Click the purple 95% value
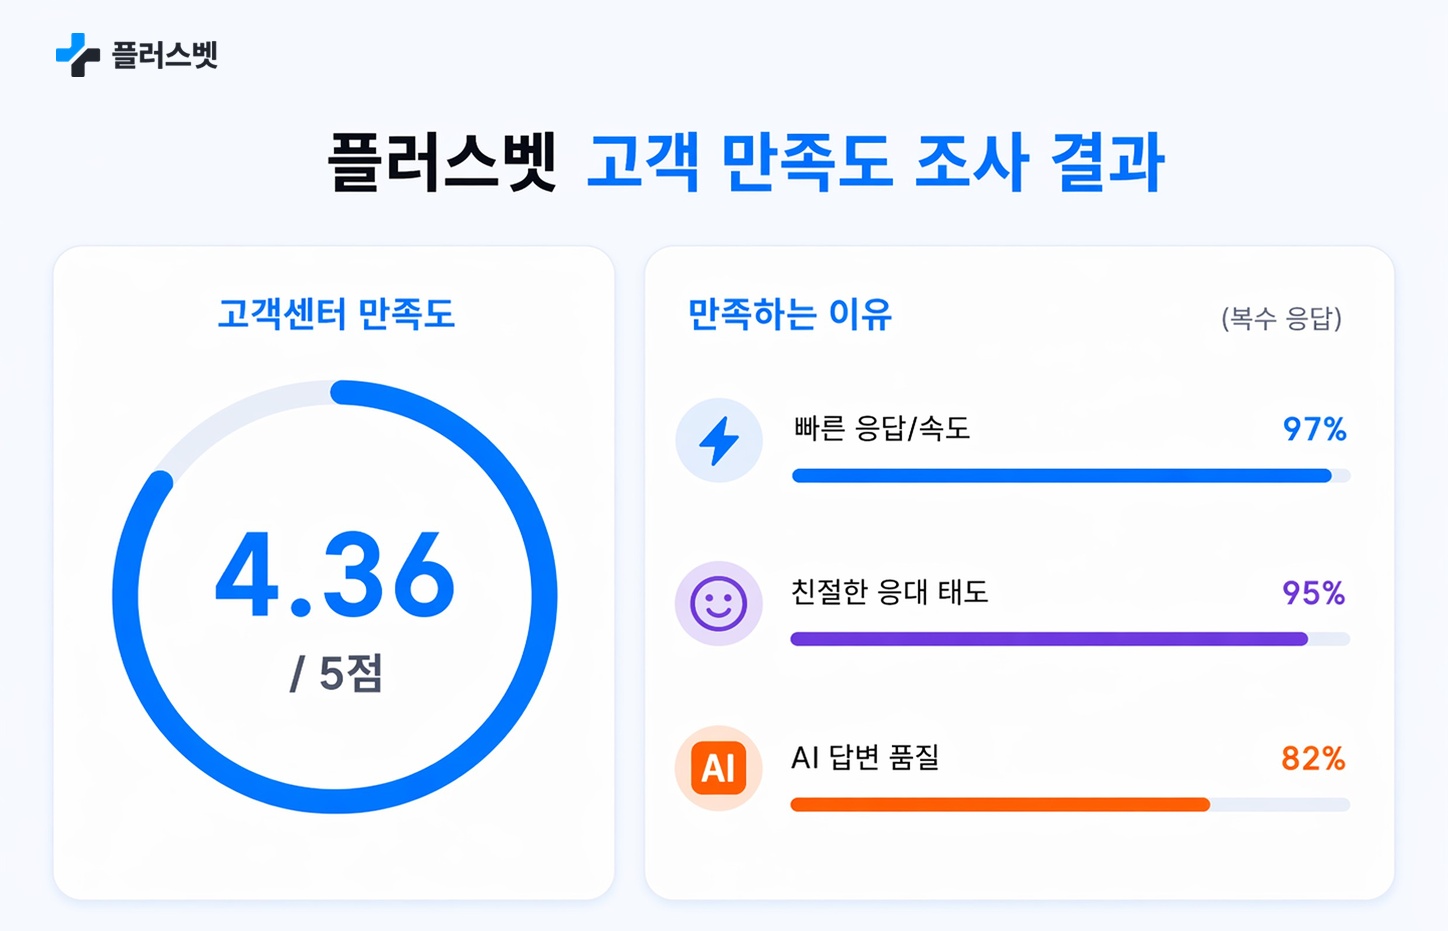 (1313, 593)
